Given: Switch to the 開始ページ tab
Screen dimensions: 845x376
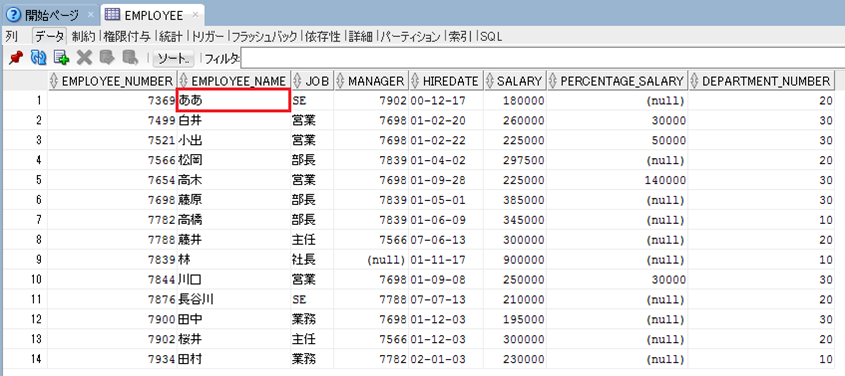Looking at the screenshot, I should [52, 15].
